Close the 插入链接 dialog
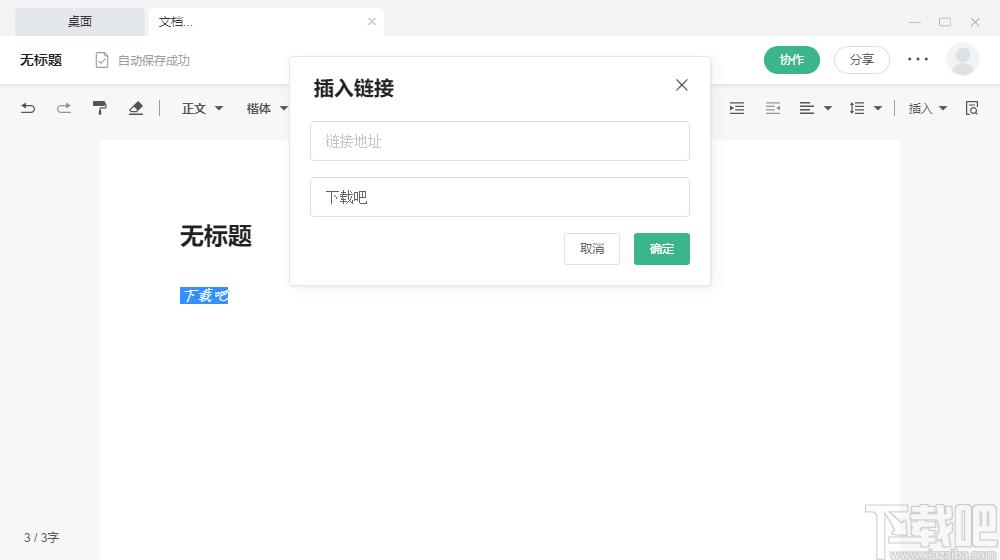The height and width of the screenshot is (560, 1000). 681,85
